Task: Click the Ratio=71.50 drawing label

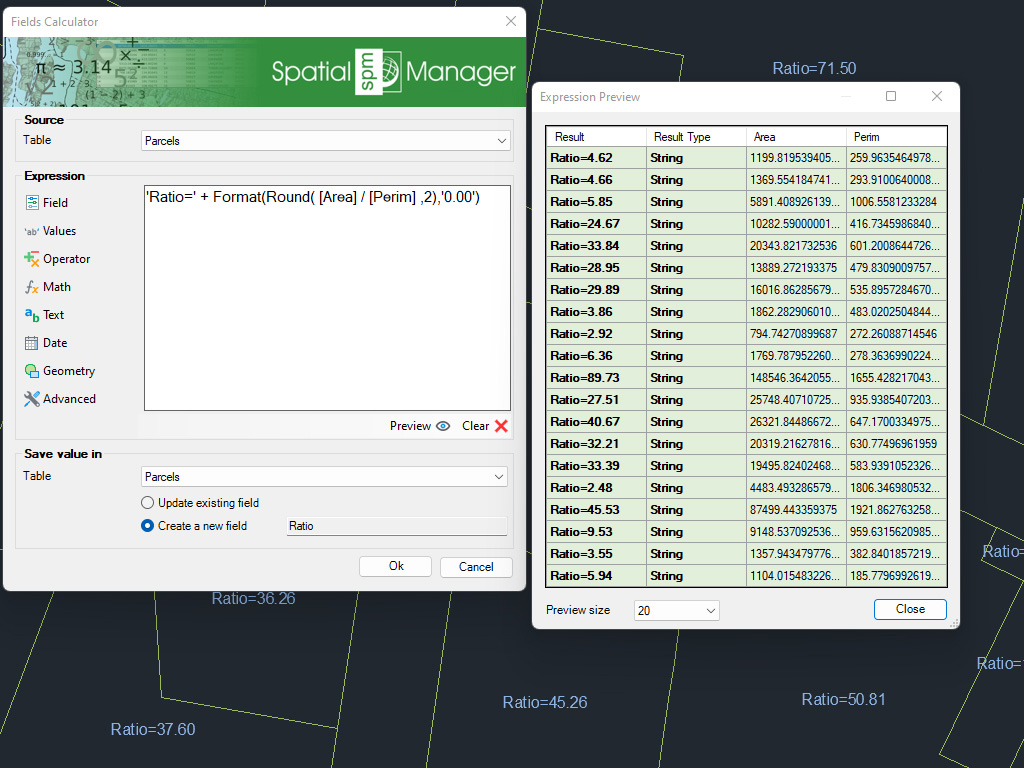Action: pyautogui.click(x=814, y=69)
